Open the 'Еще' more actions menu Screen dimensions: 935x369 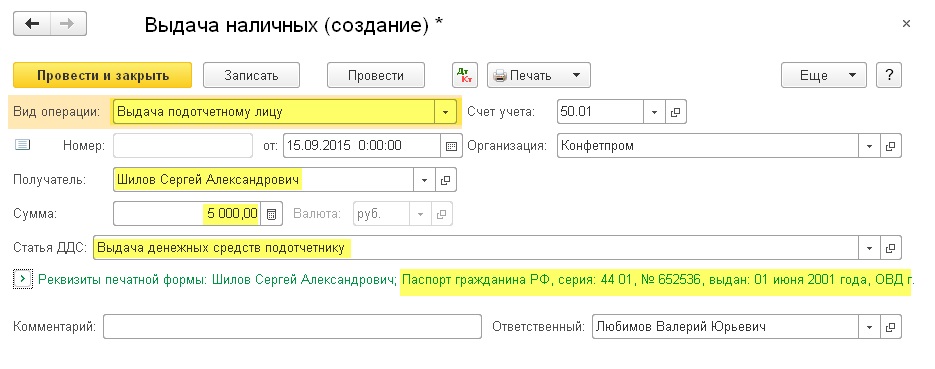coord(823,76)
